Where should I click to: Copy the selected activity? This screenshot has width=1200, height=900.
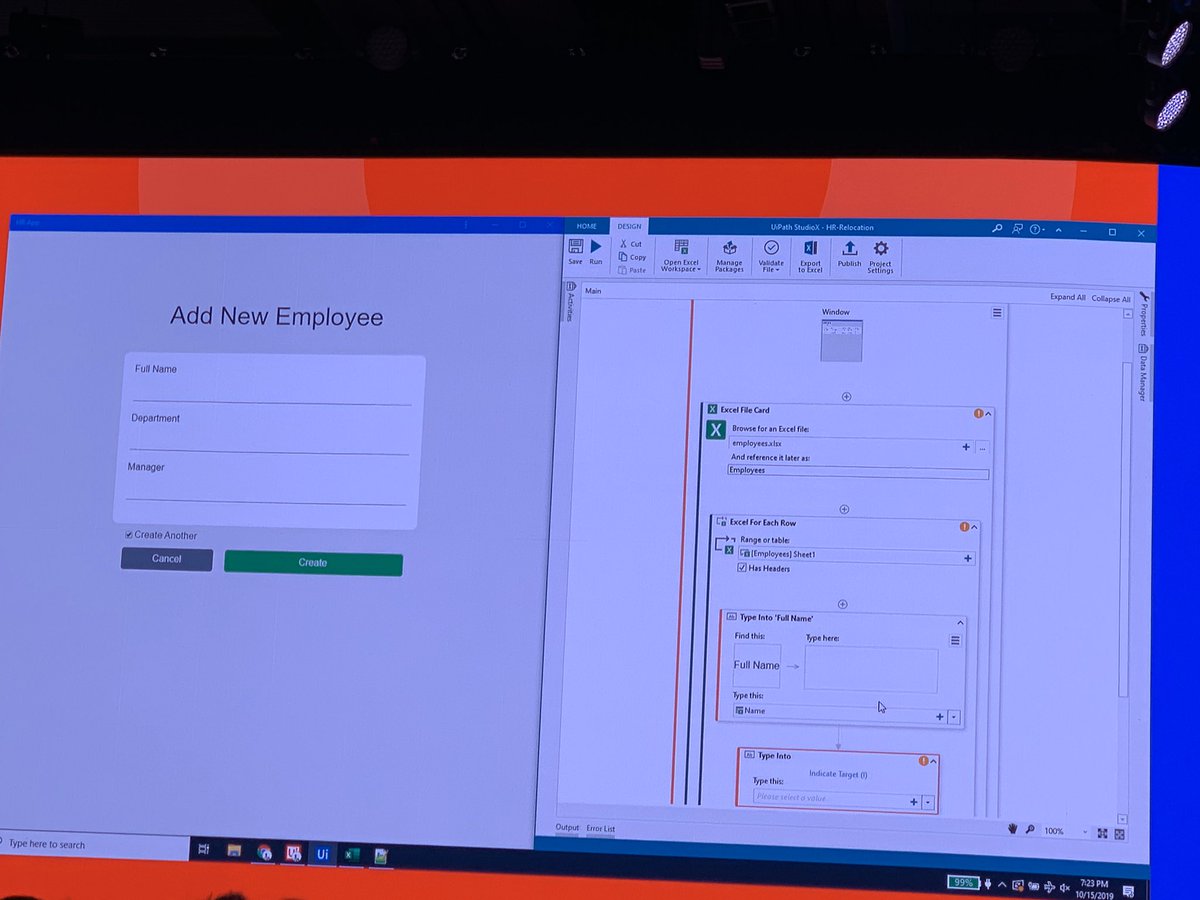[x=631, y=257]
